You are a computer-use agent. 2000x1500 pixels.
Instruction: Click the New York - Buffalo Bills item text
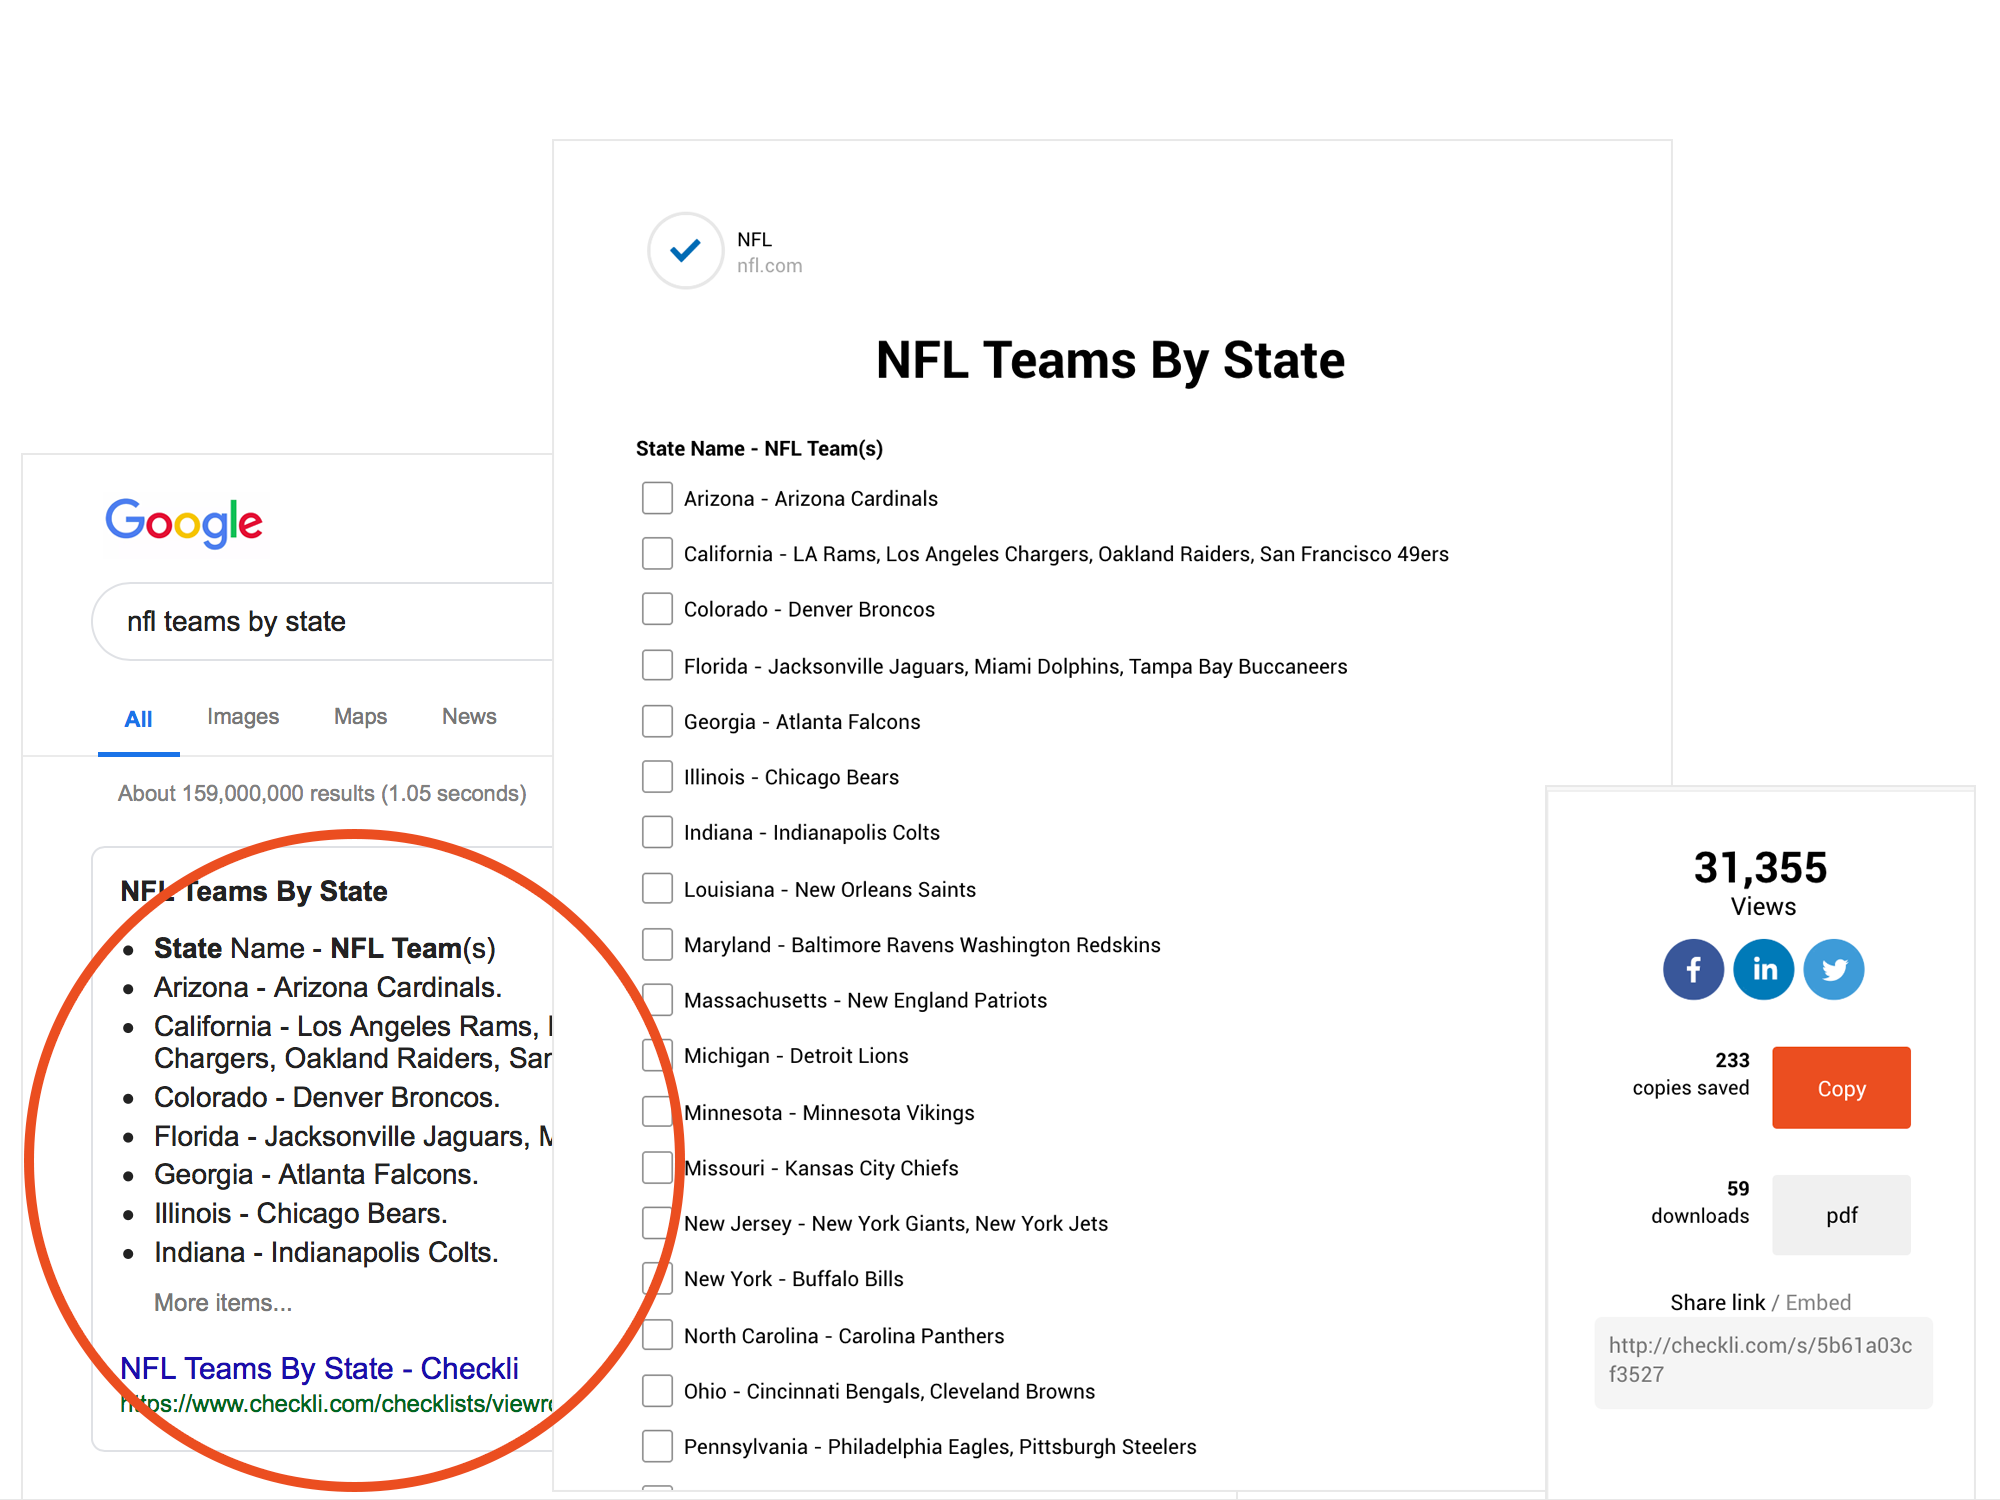click(x=793, y=1279)
